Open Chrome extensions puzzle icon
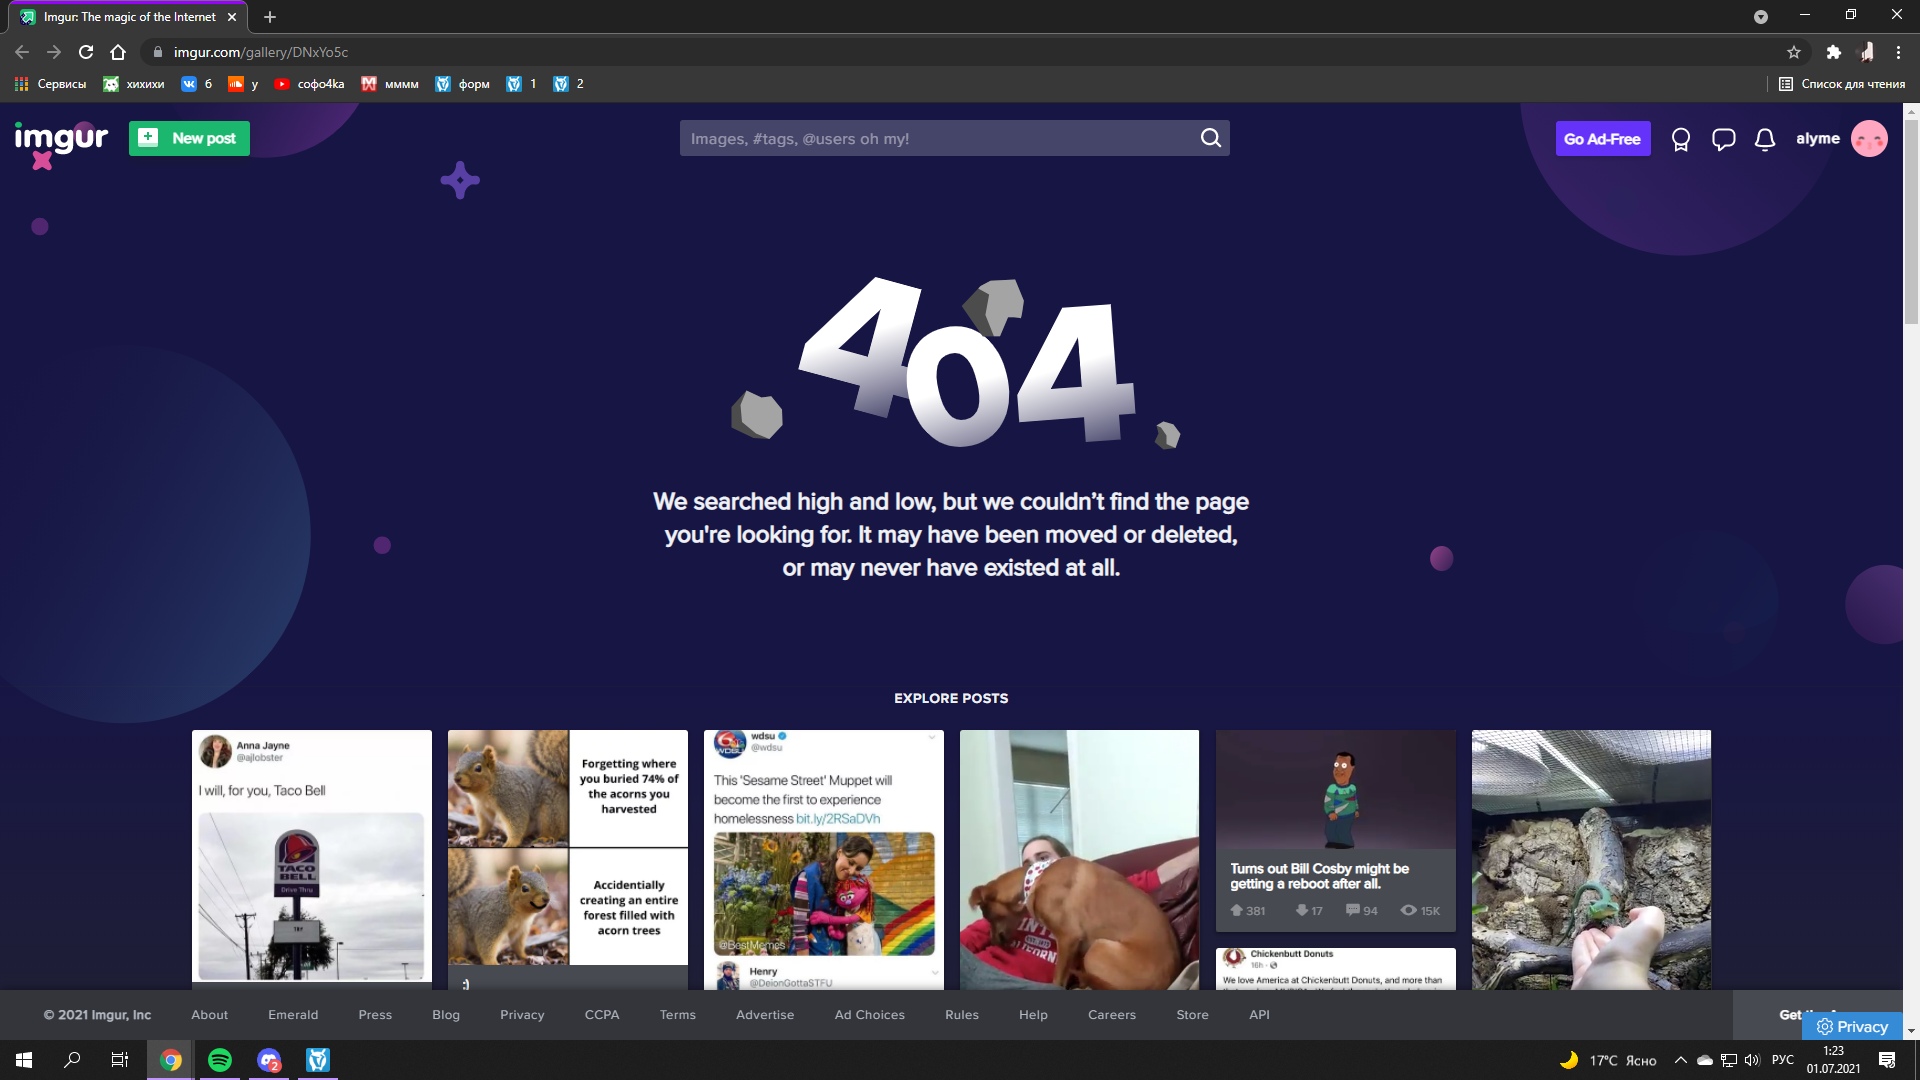This screenshot has width=1920, height=1080. click(1833, 52)
